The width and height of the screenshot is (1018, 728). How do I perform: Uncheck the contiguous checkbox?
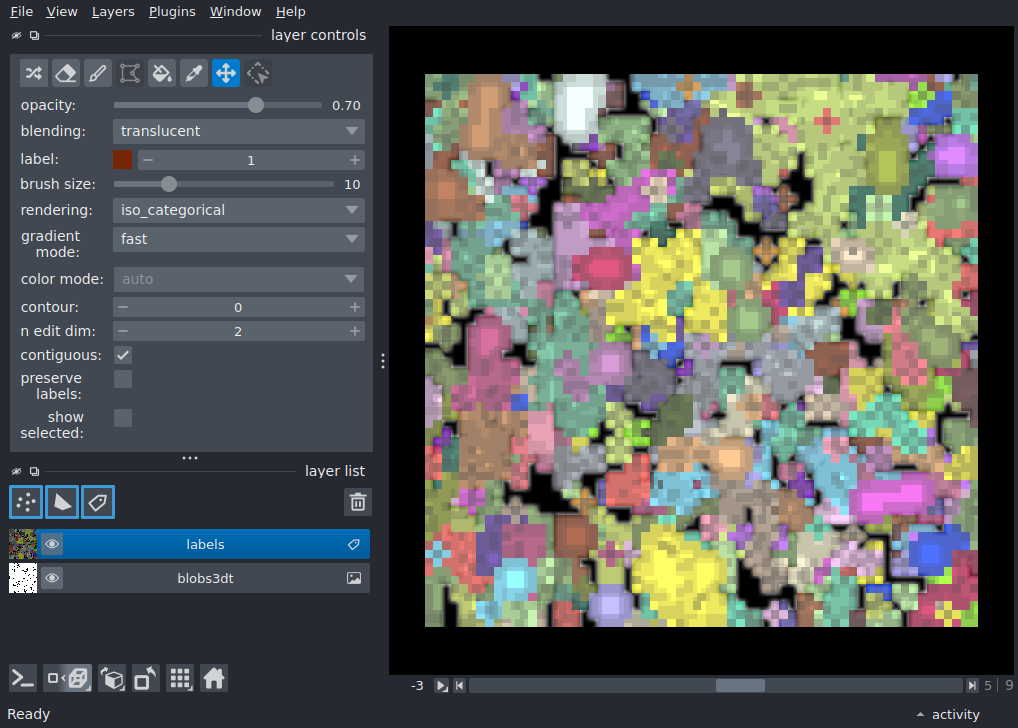coord(123,355)
